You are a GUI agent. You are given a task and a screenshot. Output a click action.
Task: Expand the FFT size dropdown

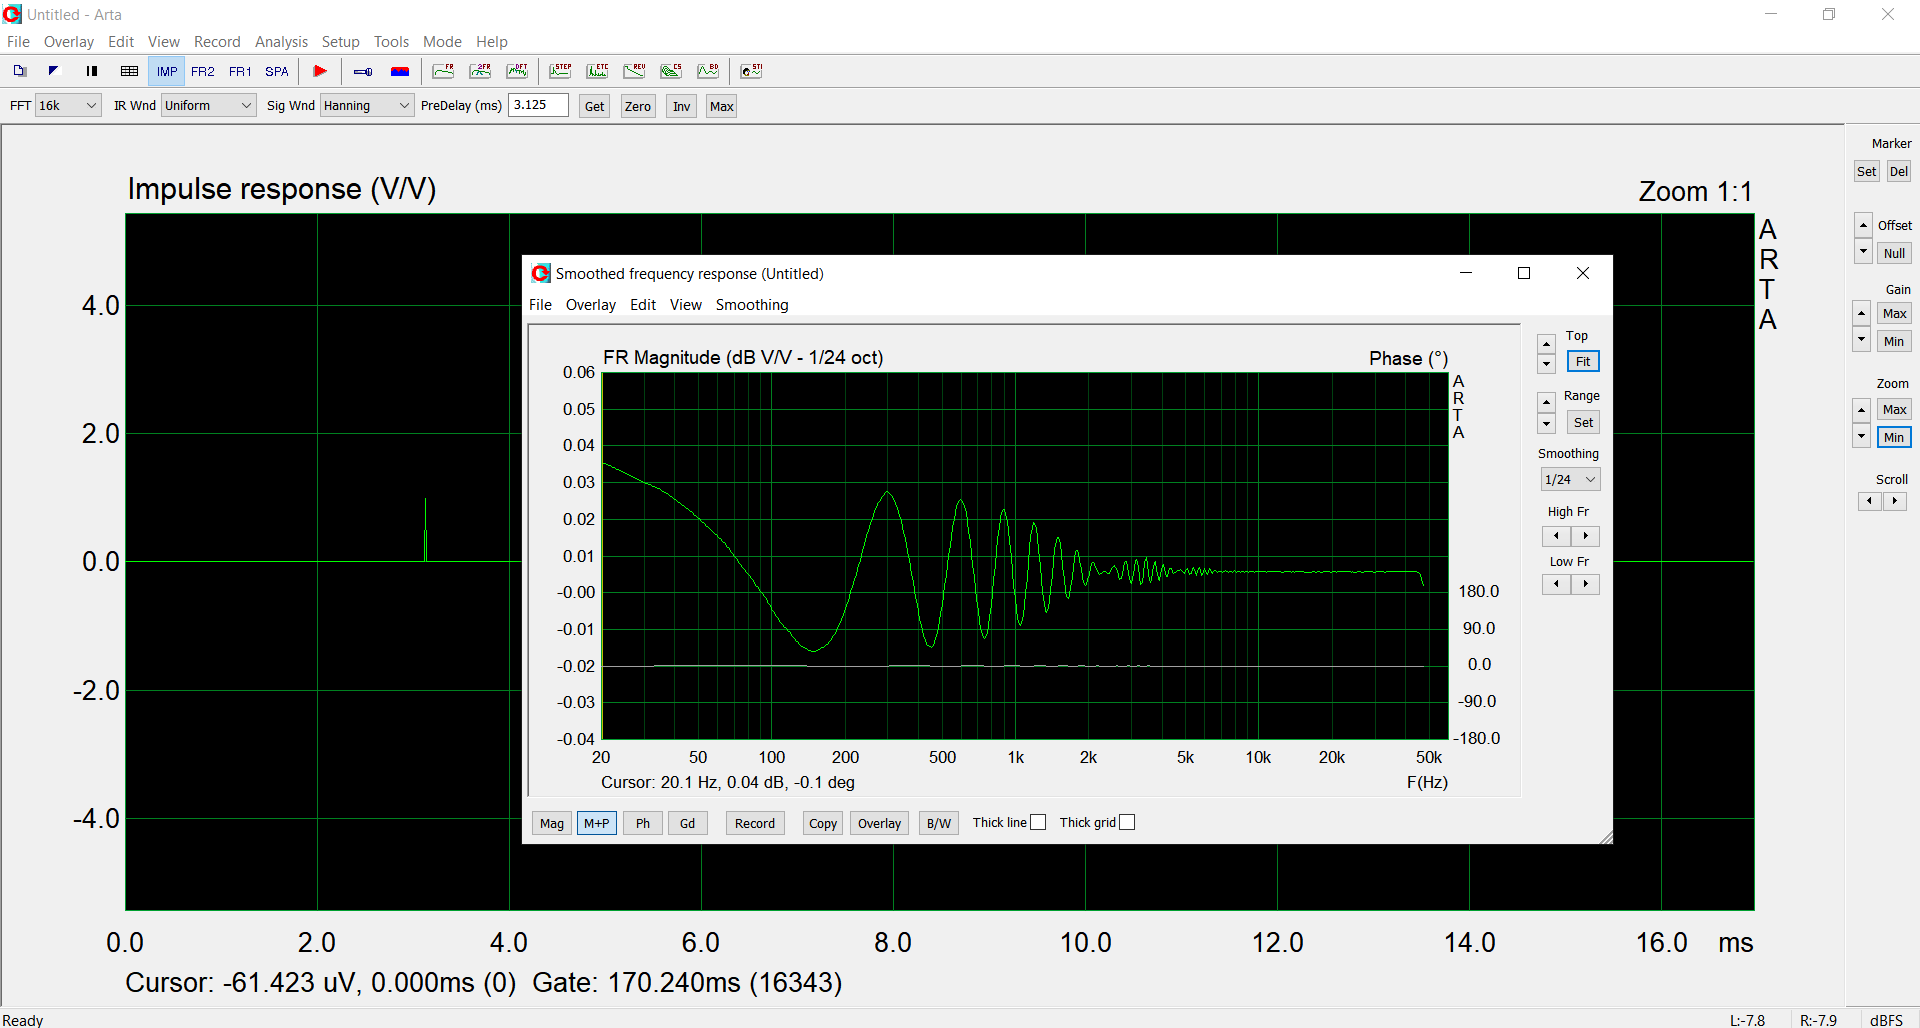[x=68, y=105]
